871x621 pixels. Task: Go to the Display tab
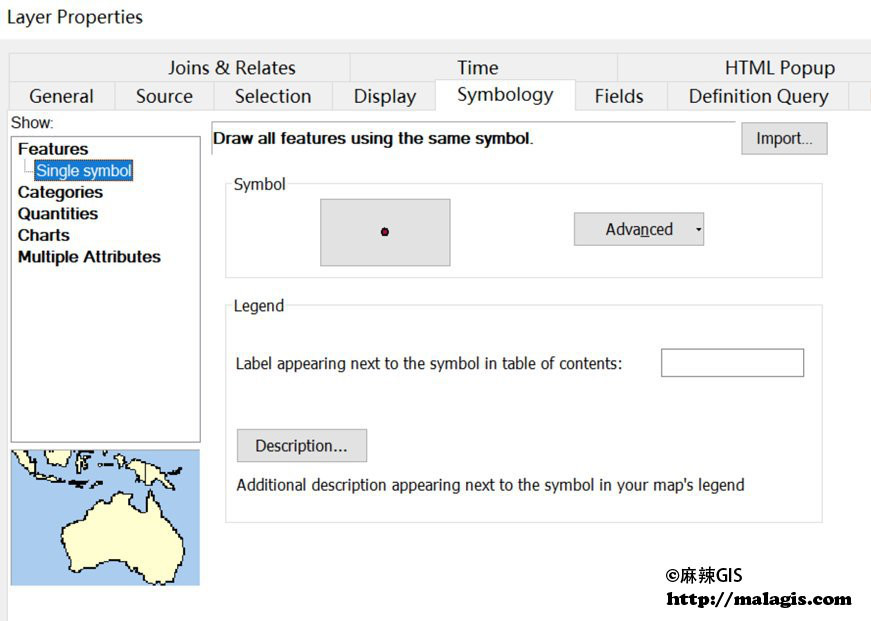click(384, 96)
